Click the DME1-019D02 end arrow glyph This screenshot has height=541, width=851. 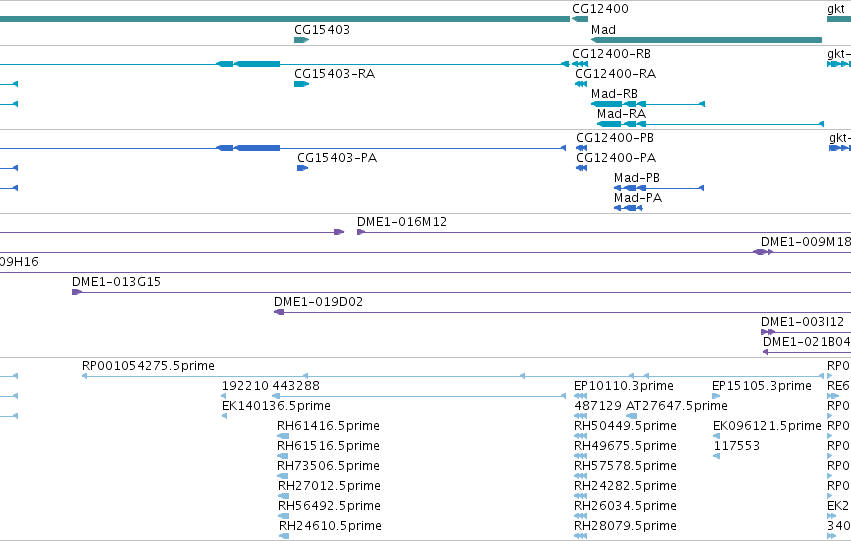pyautogui.click(x=279, y=312)
